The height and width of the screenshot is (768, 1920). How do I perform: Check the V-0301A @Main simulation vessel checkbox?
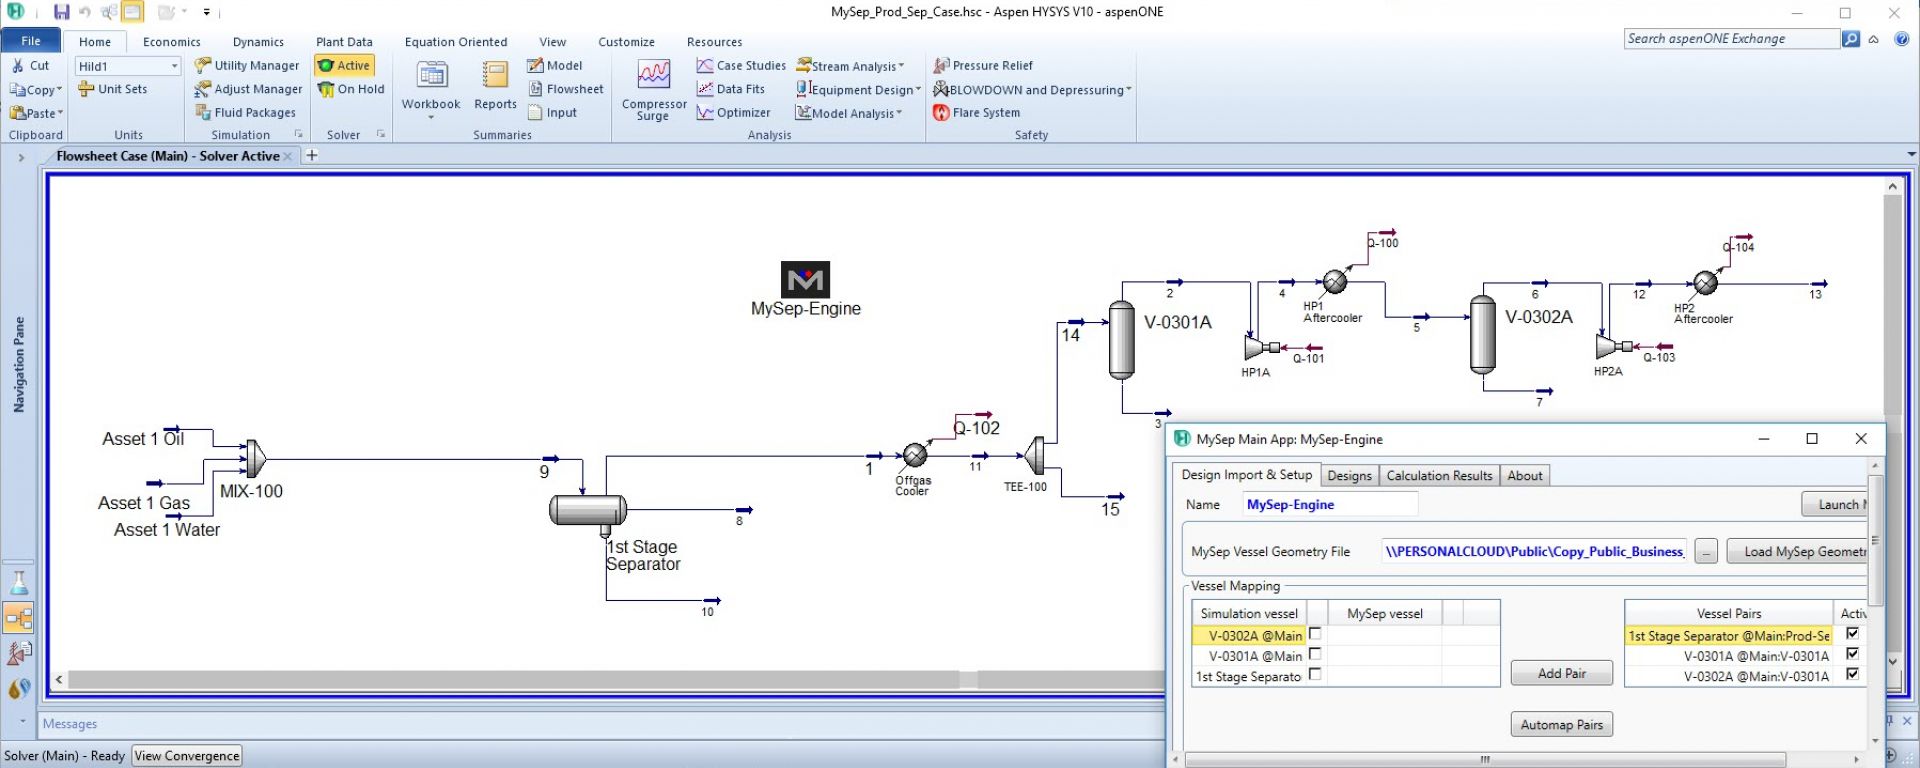[x=1315, y=654]
